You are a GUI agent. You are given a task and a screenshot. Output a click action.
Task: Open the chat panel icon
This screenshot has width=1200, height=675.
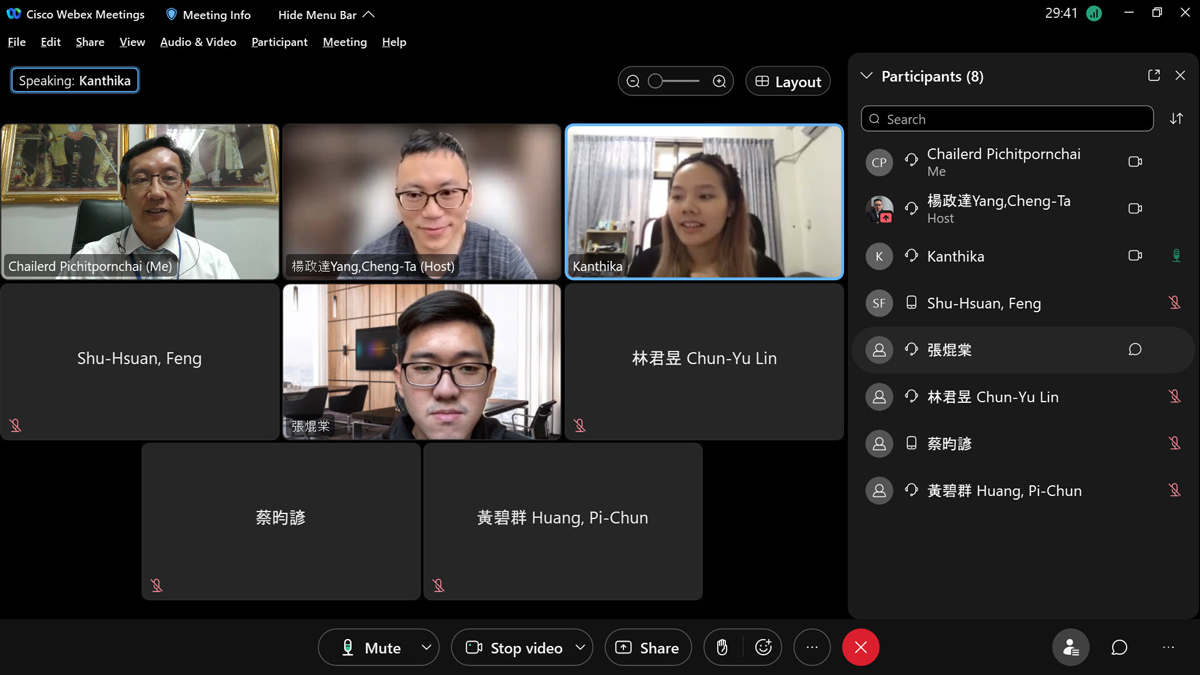click(x=1119, y=648)
